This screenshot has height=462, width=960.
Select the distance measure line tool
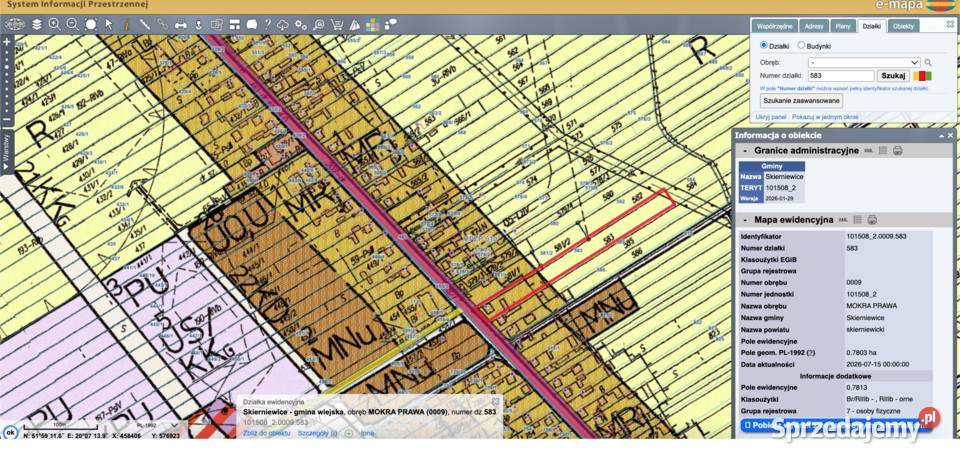click(145, 24)
